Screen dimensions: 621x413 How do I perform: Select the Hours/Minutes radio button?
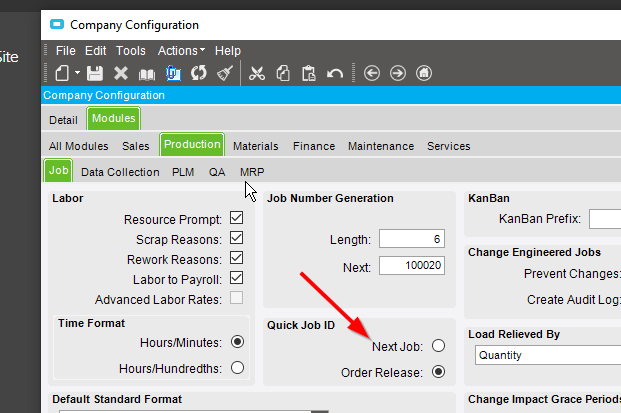[x=237, y=342]
